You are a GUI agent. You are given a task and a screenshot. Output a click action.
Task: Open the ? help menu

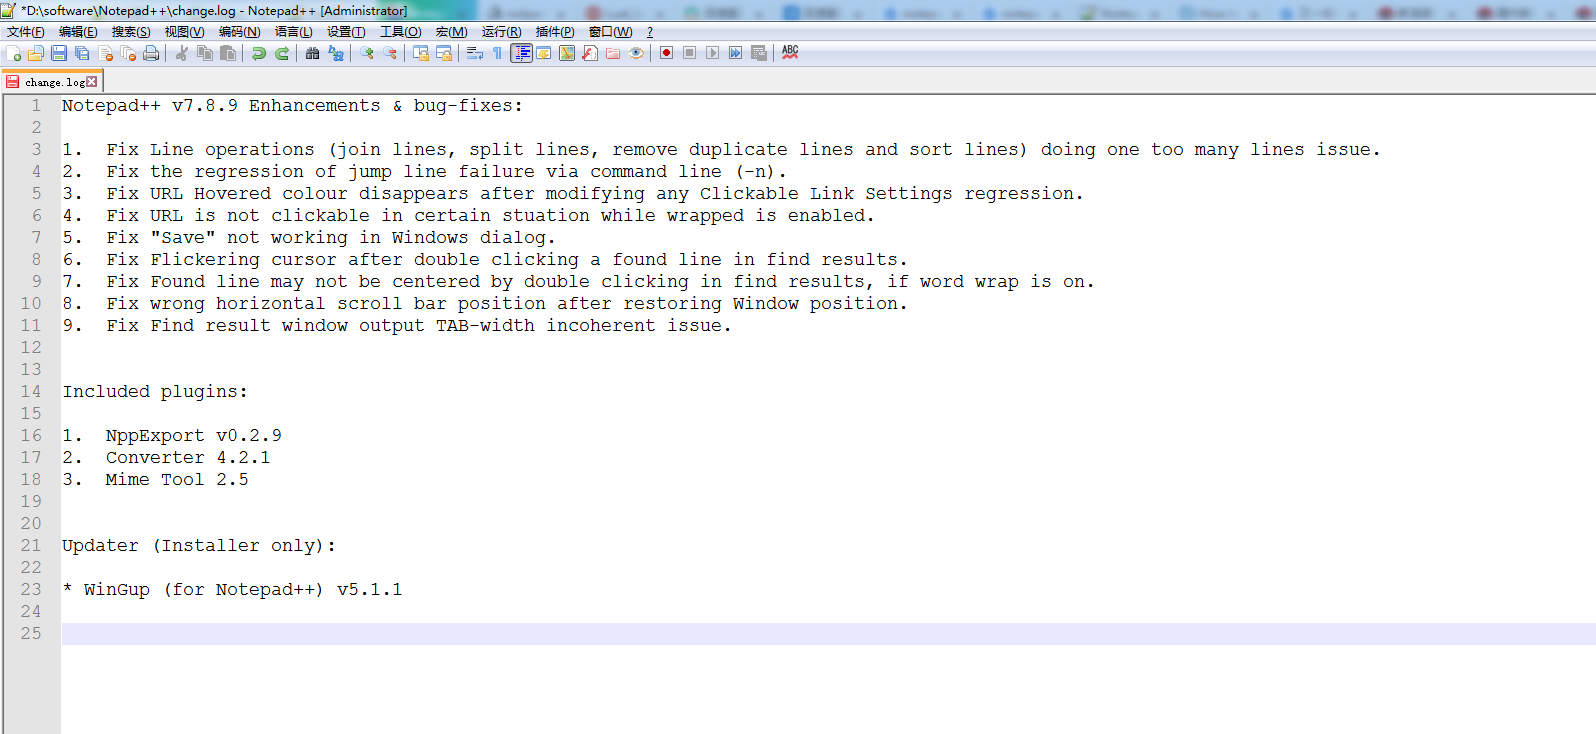[x=650, y=32]
